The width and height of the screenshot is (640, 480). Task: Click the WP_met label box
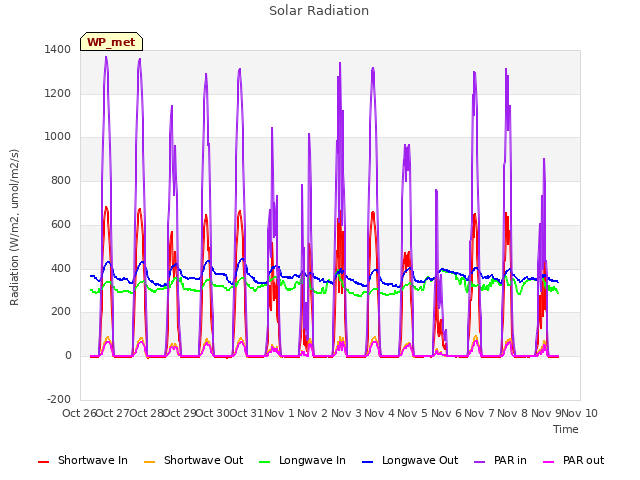111,42
